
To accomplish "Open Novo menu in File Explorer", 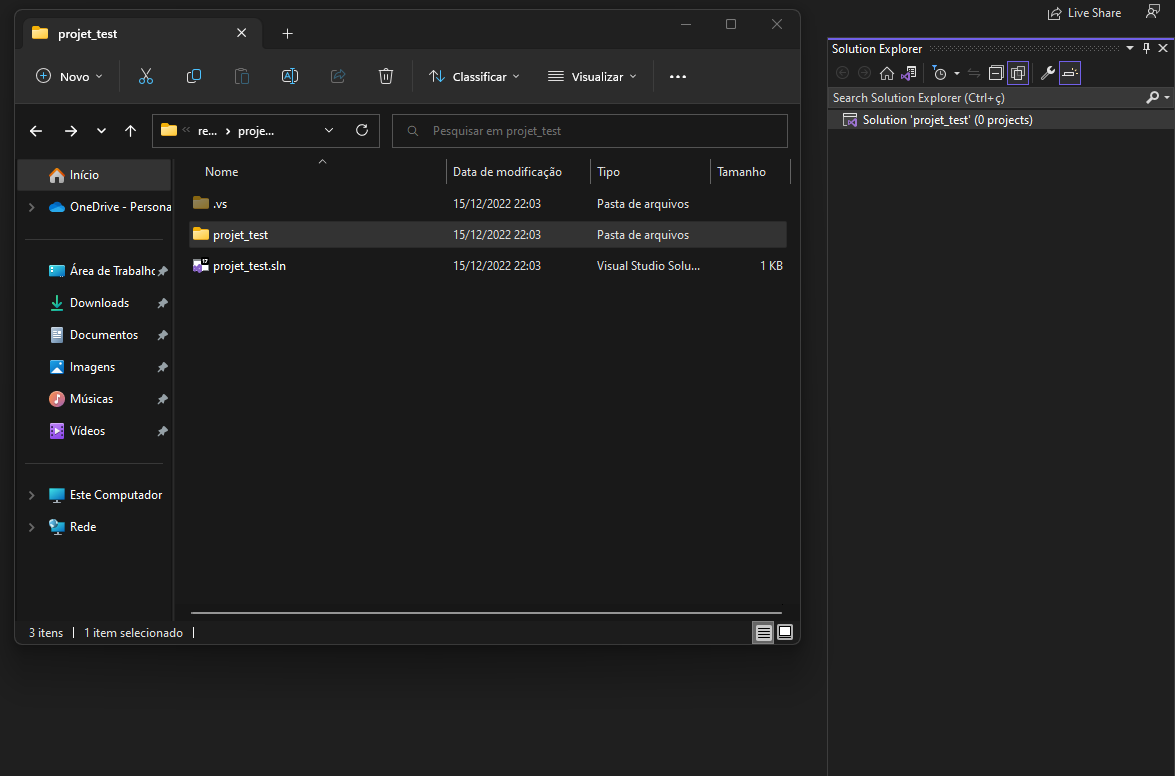I will 69,76.
